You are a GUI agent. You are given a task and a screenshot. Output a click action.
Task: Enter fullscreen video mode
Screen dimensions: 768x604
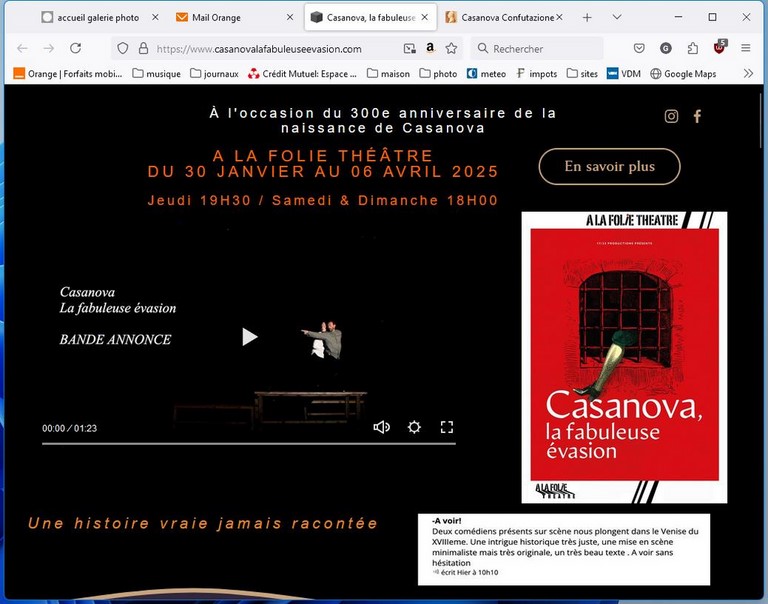(x=447, y=427)
